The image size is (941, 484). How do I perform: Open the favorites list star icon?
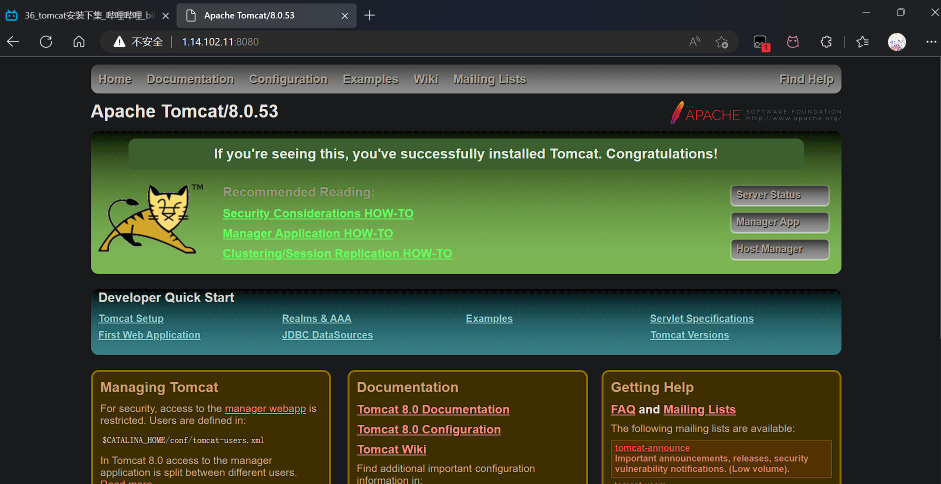click(x=862, y=42)
